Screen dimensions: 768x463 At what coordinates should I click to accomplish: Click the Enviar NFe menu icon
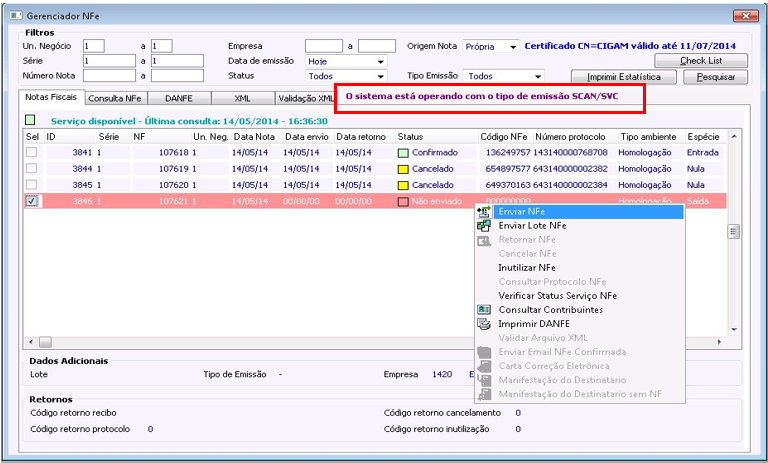[483, 212]
